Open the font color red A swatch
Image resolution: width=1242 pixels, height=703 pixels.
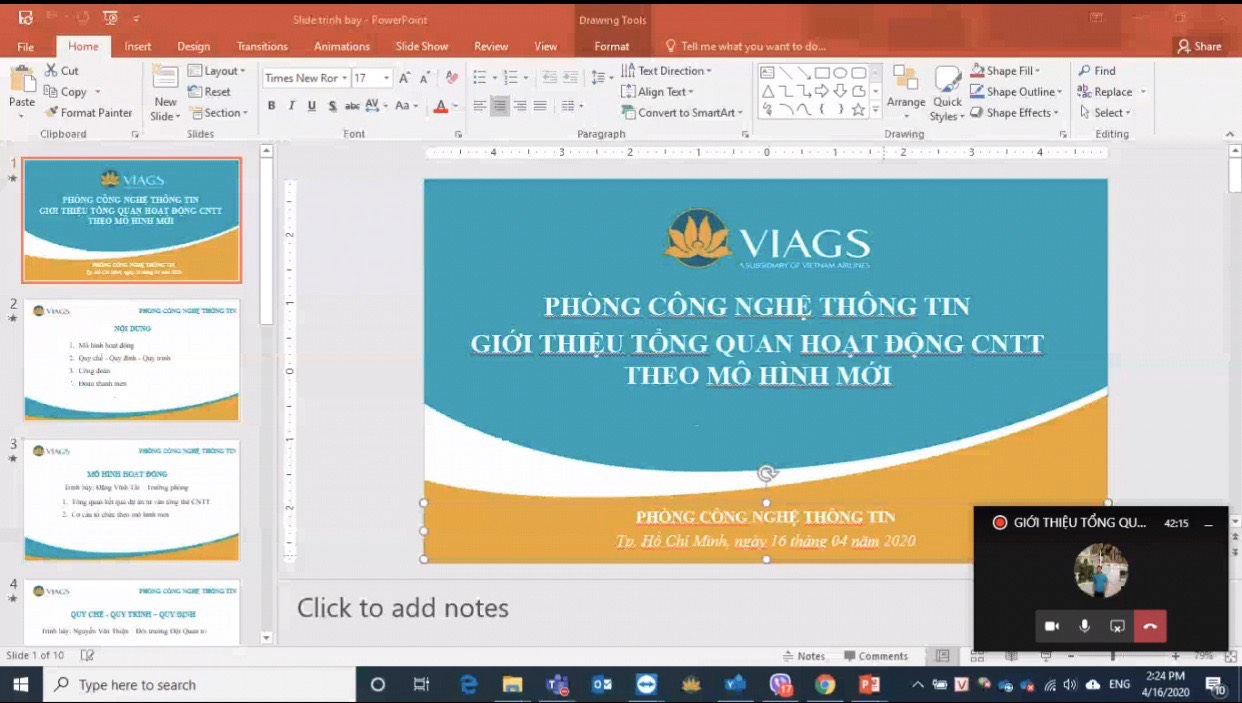[x=441, y=106]
